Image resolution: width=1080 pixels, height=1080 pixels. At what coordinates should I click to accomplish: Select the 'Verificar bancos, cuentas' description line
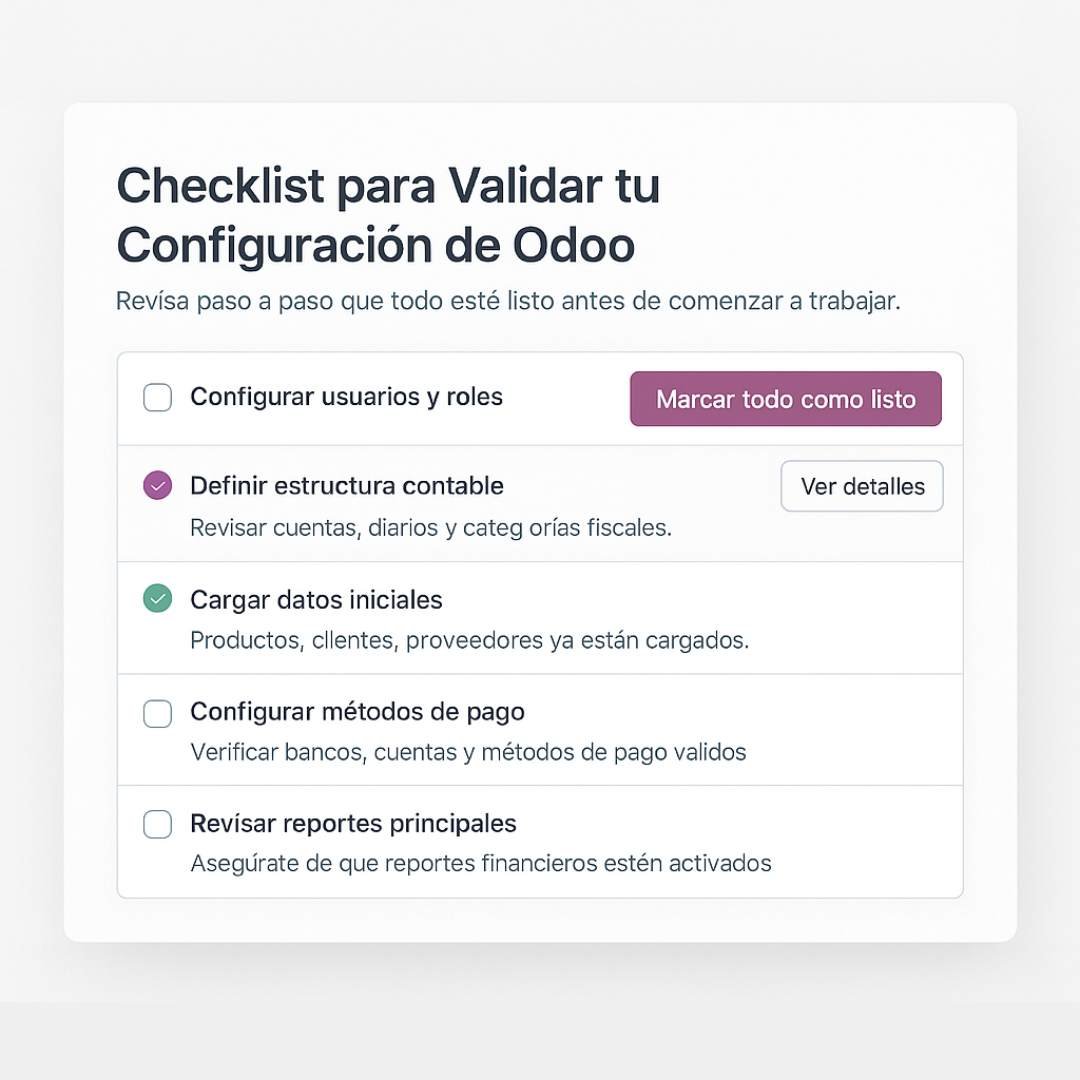point(468,752)
